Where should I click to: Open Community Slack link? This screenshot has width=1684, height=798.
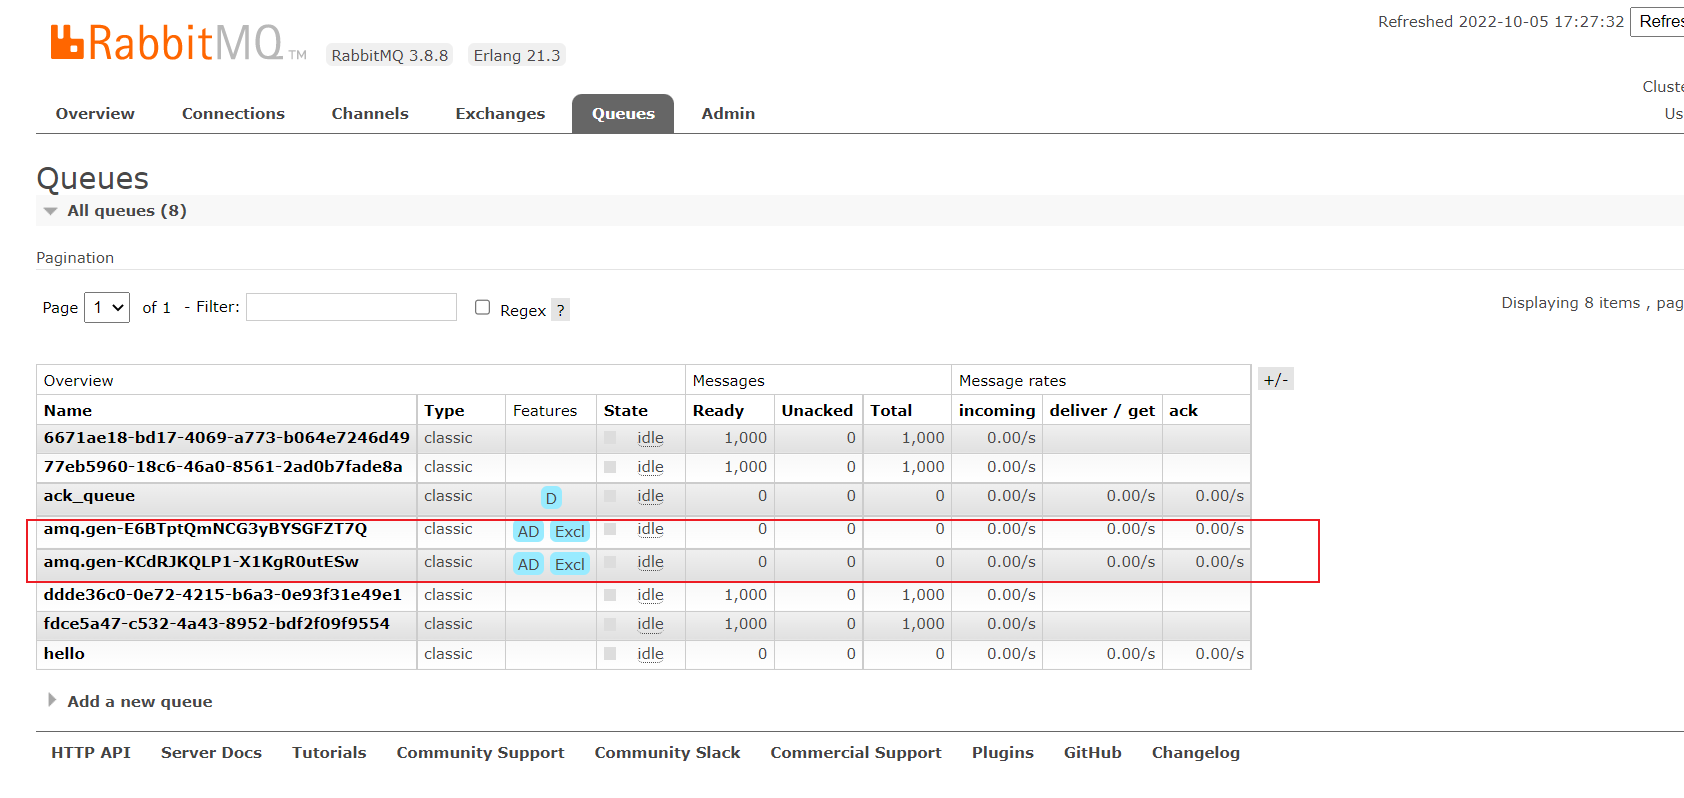tap(667, 752)
